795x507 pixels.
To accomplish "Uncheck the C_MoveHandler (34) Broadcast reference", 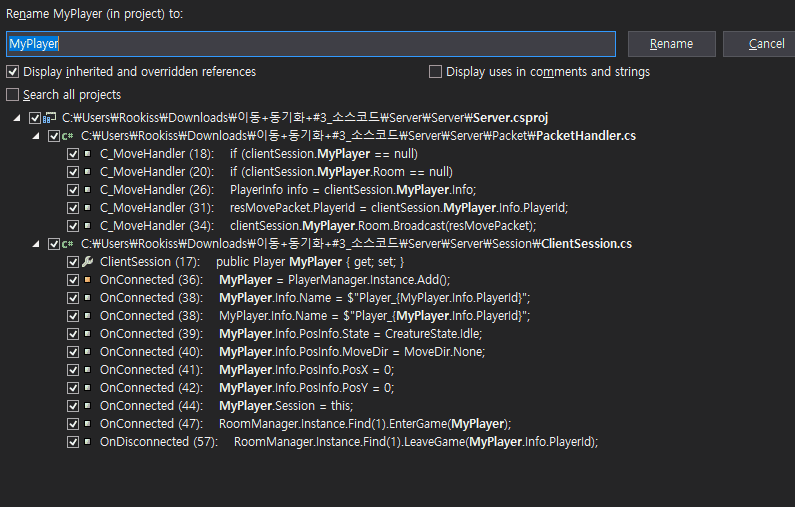I will click(73, 226).
